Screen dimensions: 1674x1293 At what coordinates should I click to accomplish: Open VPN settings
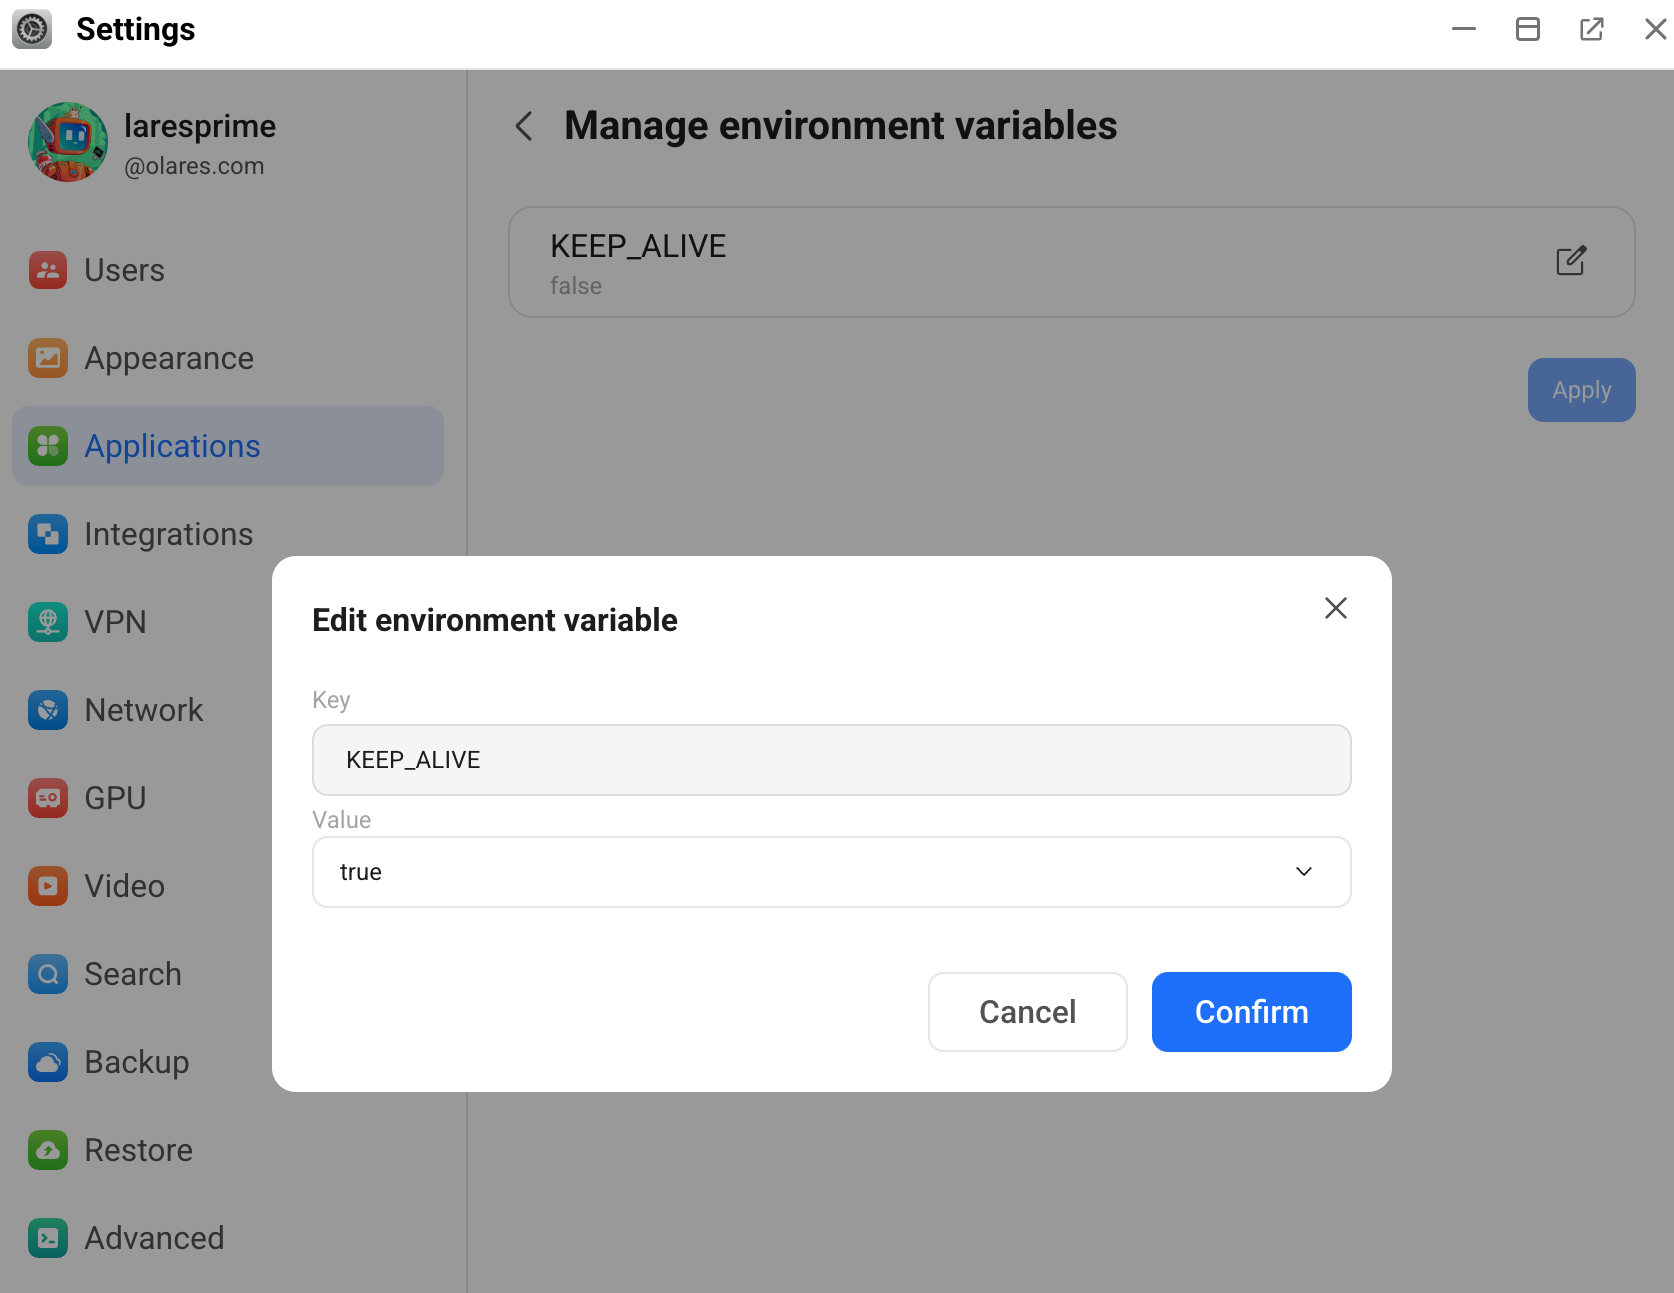(116, 621)
